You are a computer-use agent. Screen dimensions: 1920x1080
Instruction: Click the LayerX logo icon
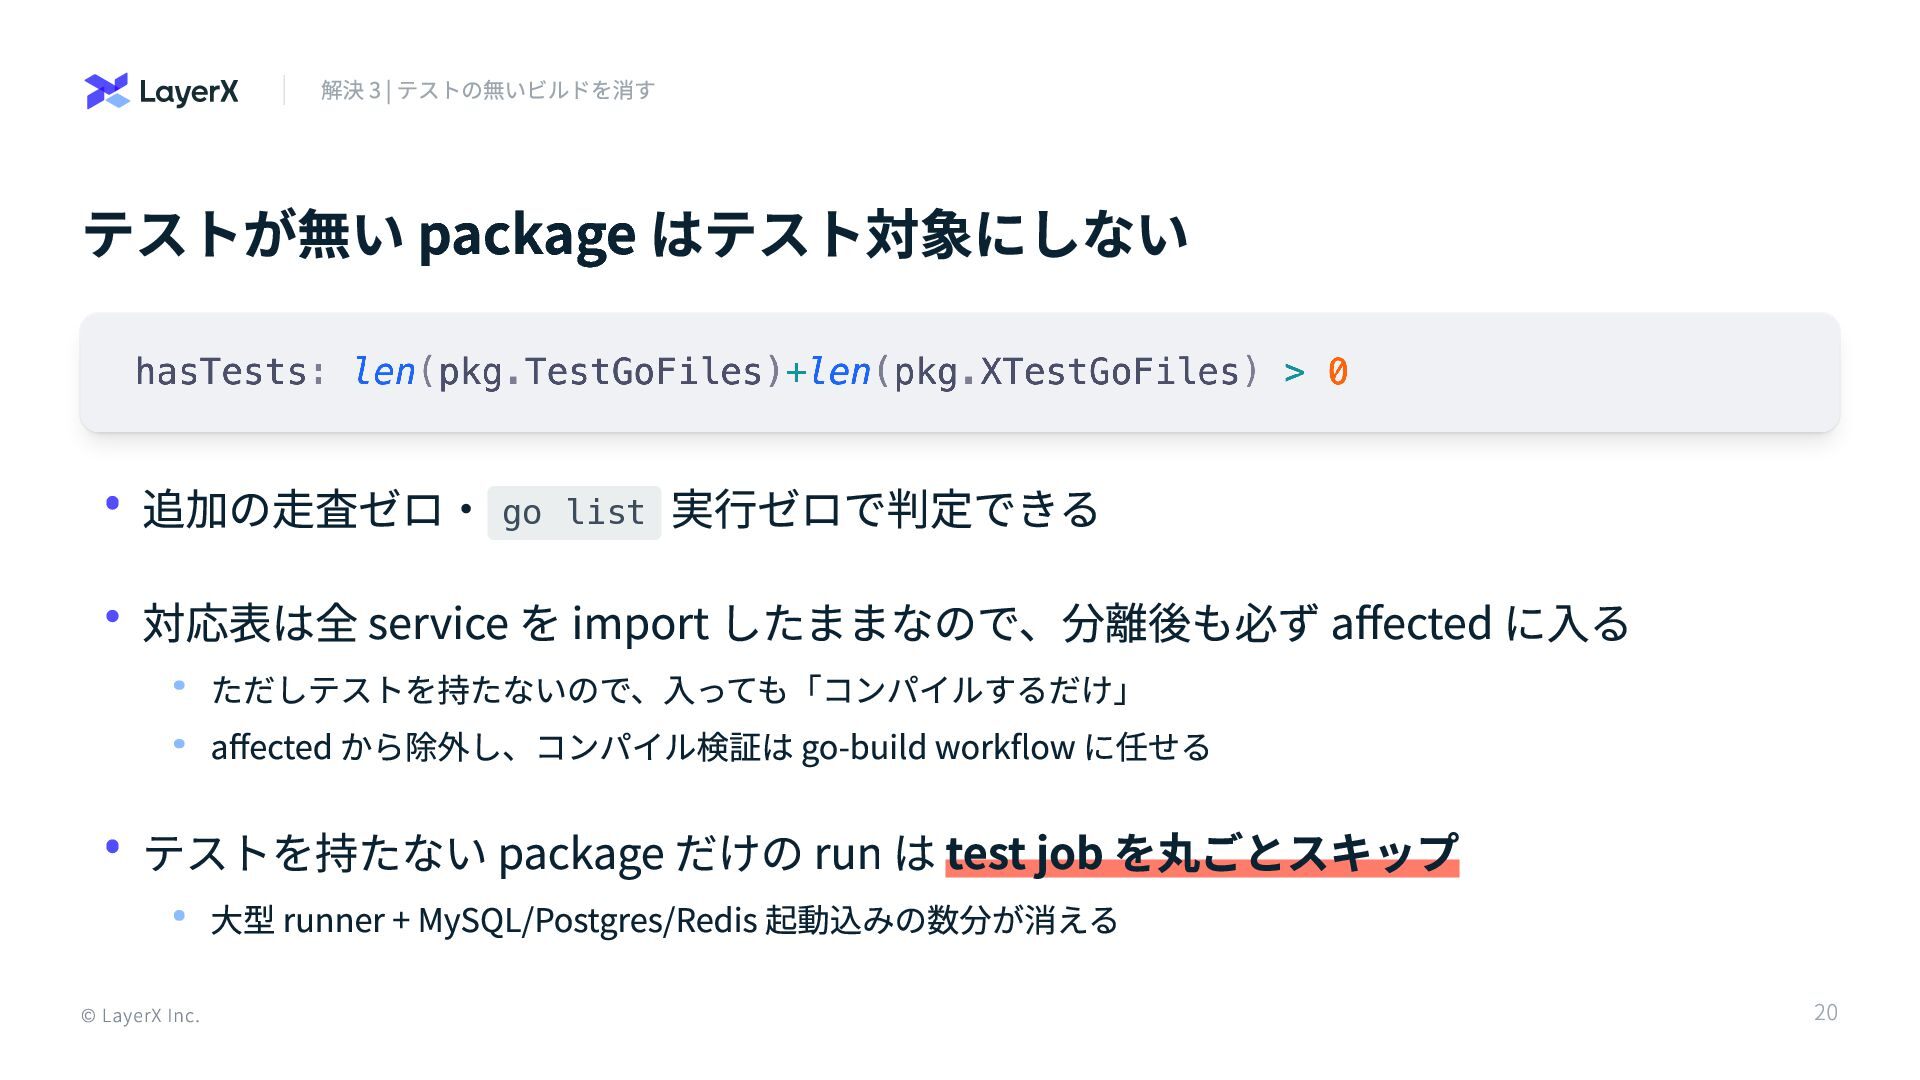[107, 91]
